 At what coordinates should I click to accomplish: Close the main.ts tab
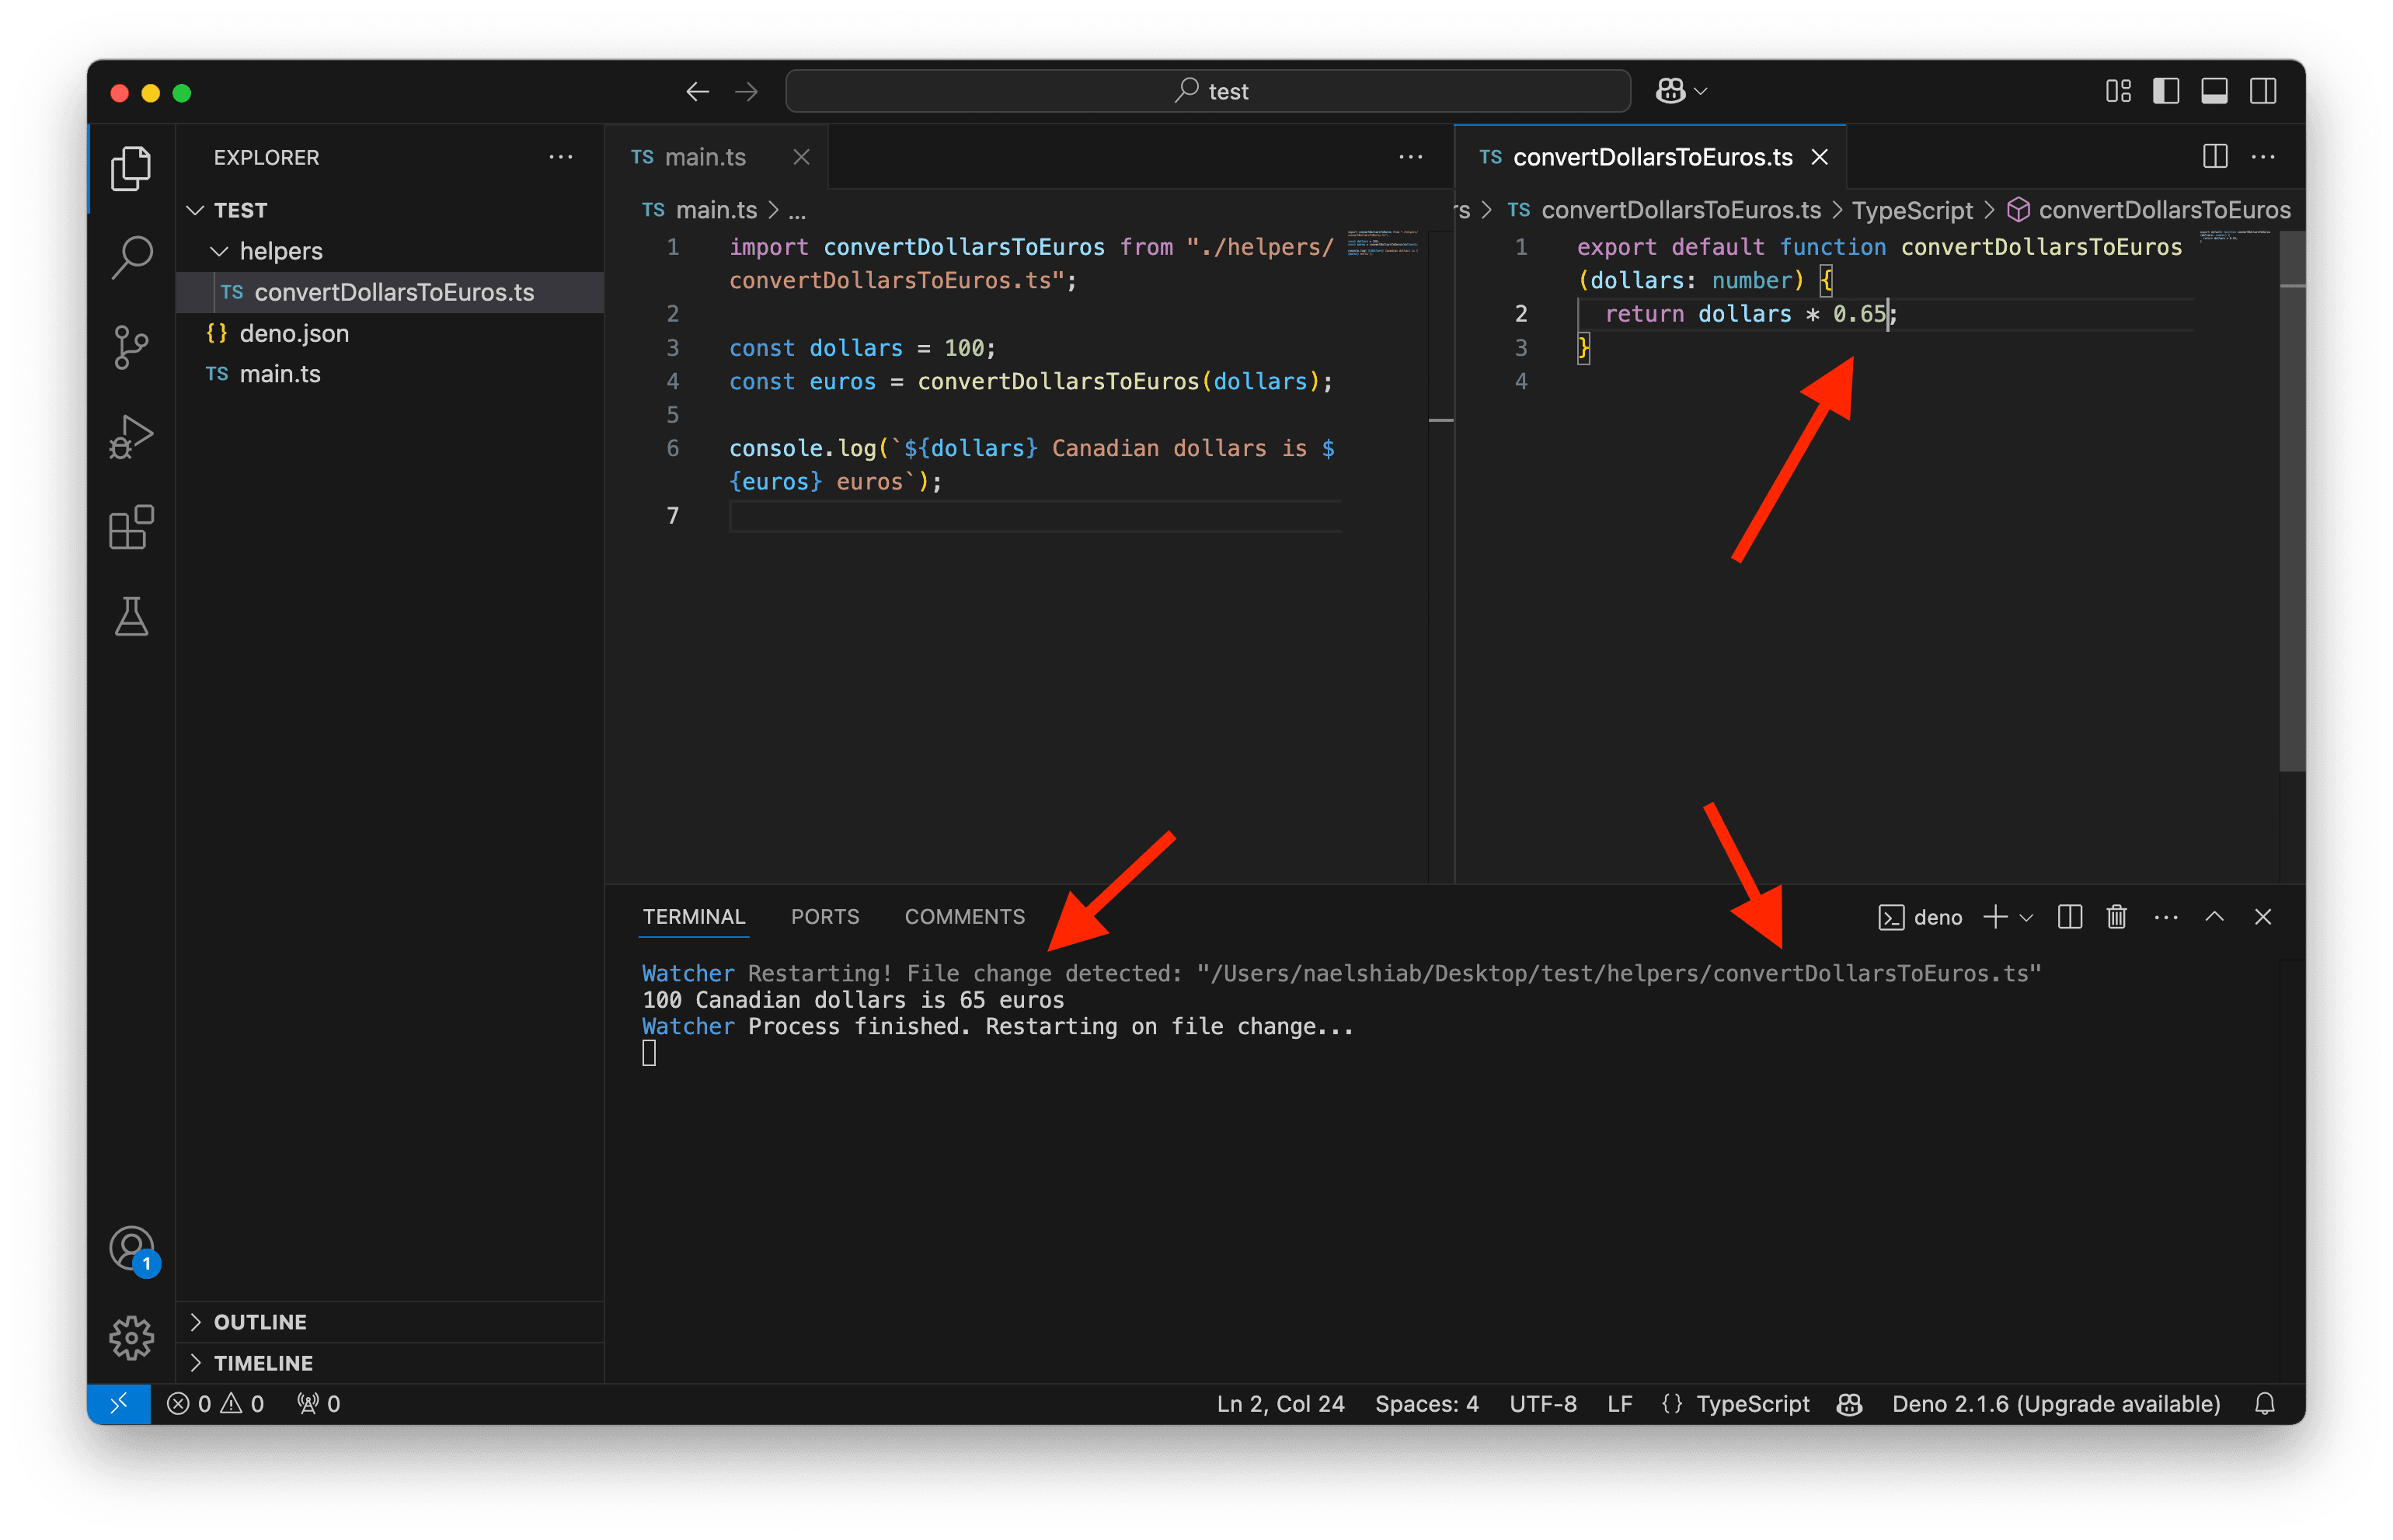click(x=801, y=157)
